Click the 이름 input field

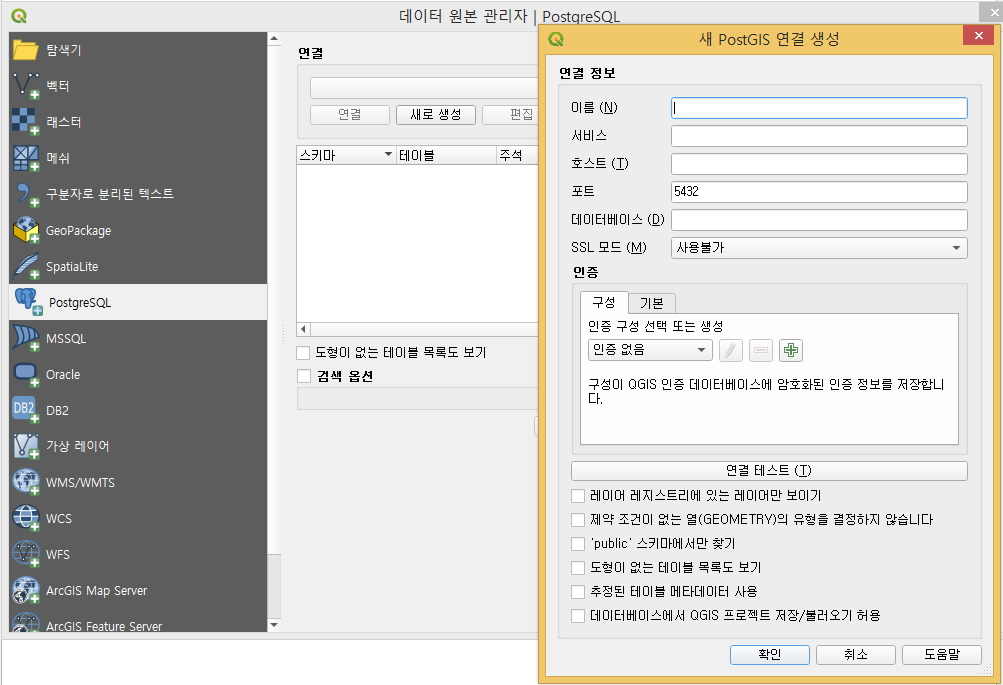(x=819, y=107)
